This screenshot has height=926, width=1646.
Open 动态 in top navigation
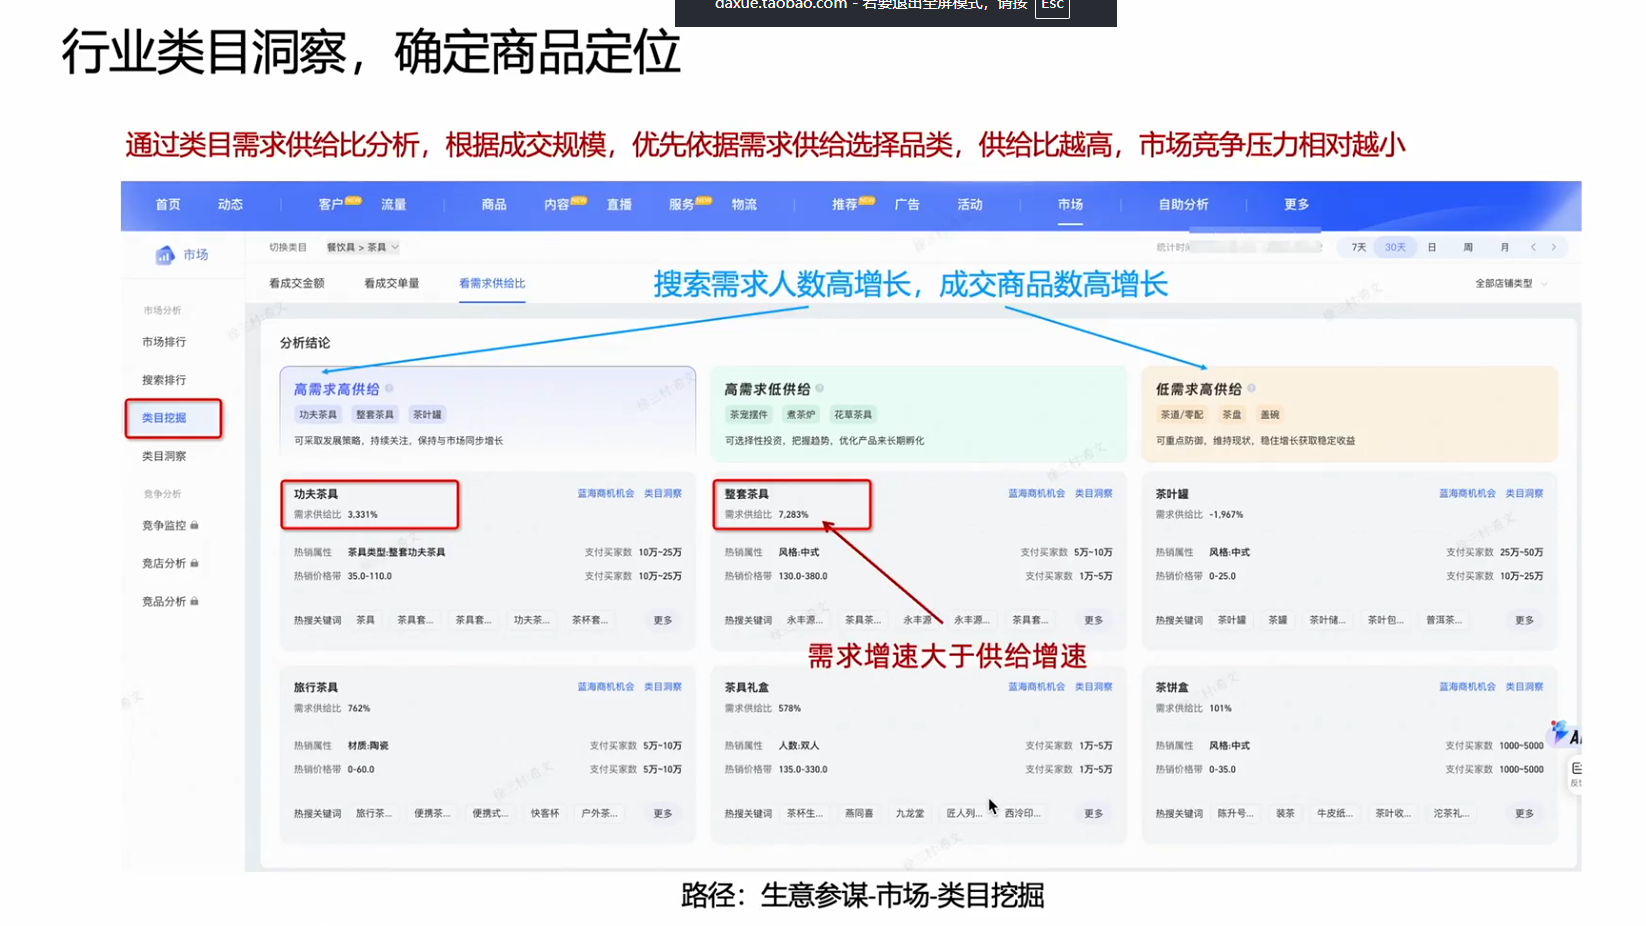(x=230, y=204)
